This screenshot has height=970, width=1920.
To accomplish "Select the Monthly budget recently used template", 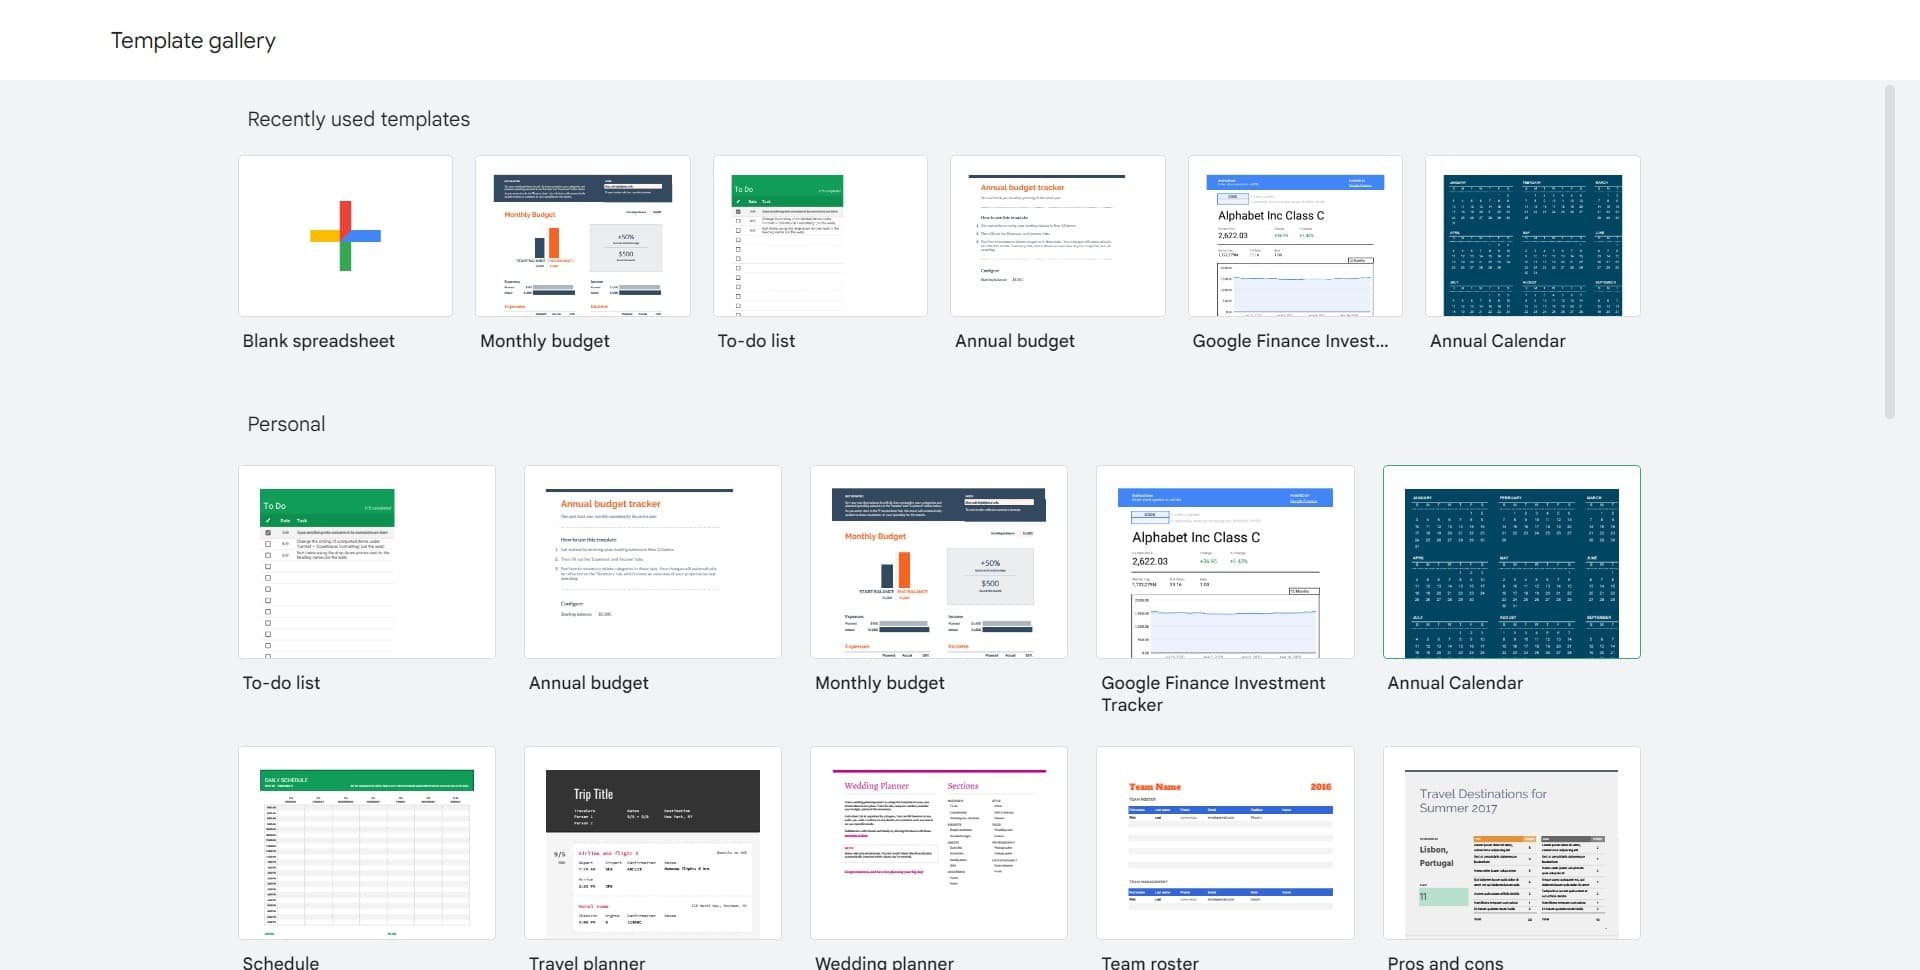I will [x=583, y=235].
